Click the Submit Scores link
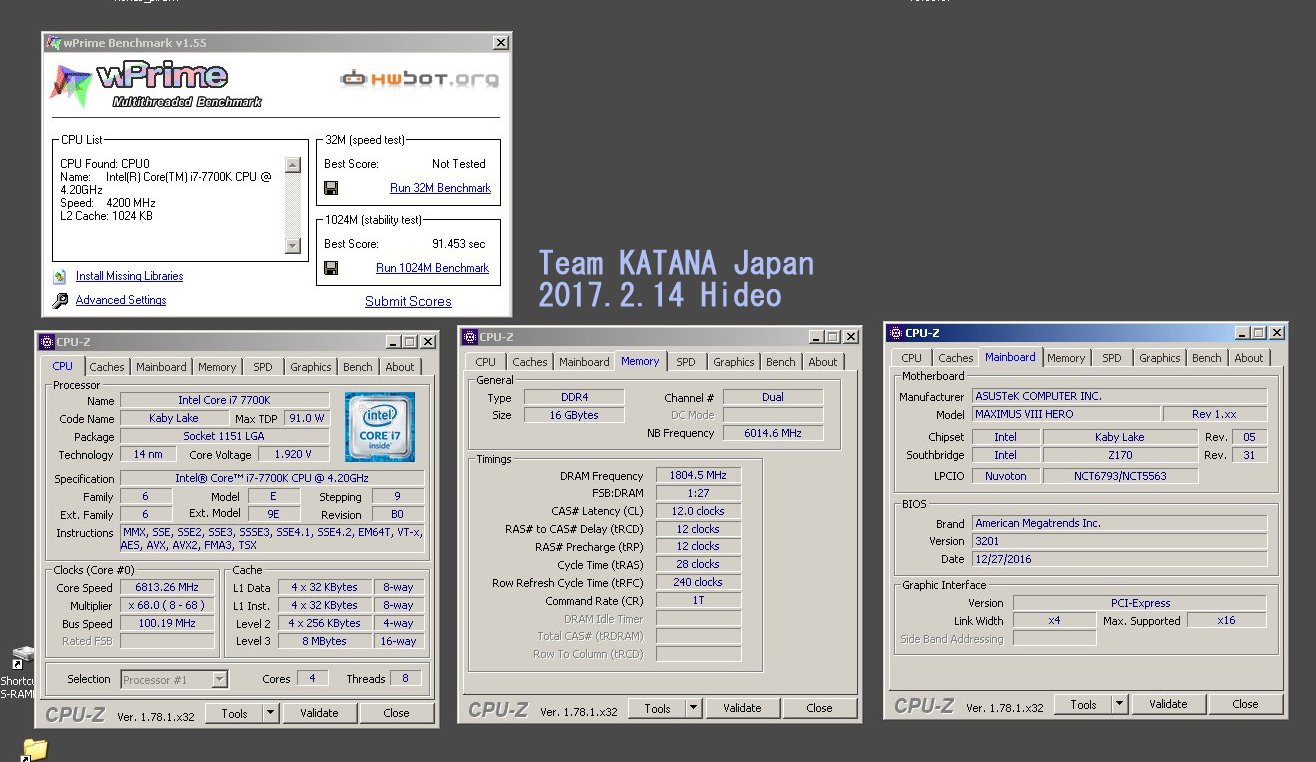 [x=408, y=301]
